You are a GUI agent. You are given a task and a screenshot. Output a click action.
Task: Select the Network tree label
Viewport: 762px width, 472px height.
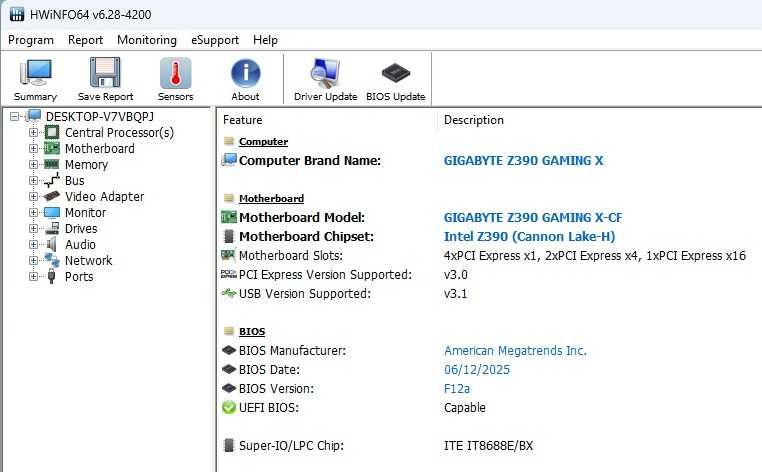tap(88, 261)
